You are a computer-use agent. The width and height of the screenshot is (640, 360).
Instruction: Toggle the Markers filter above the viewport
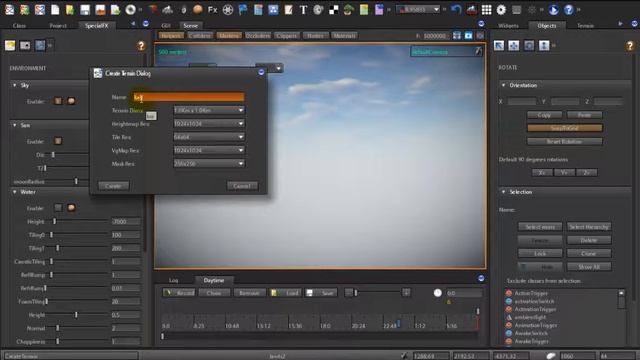pyautogui.click(x=229, y=36)
